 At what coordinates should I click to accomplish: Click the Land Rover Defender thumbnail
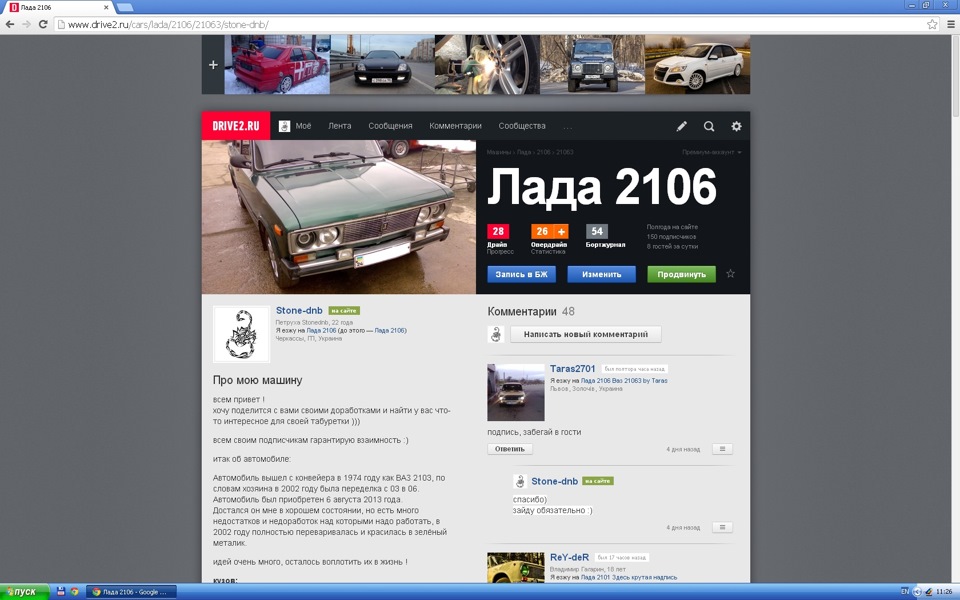click(x=593, y=65)
